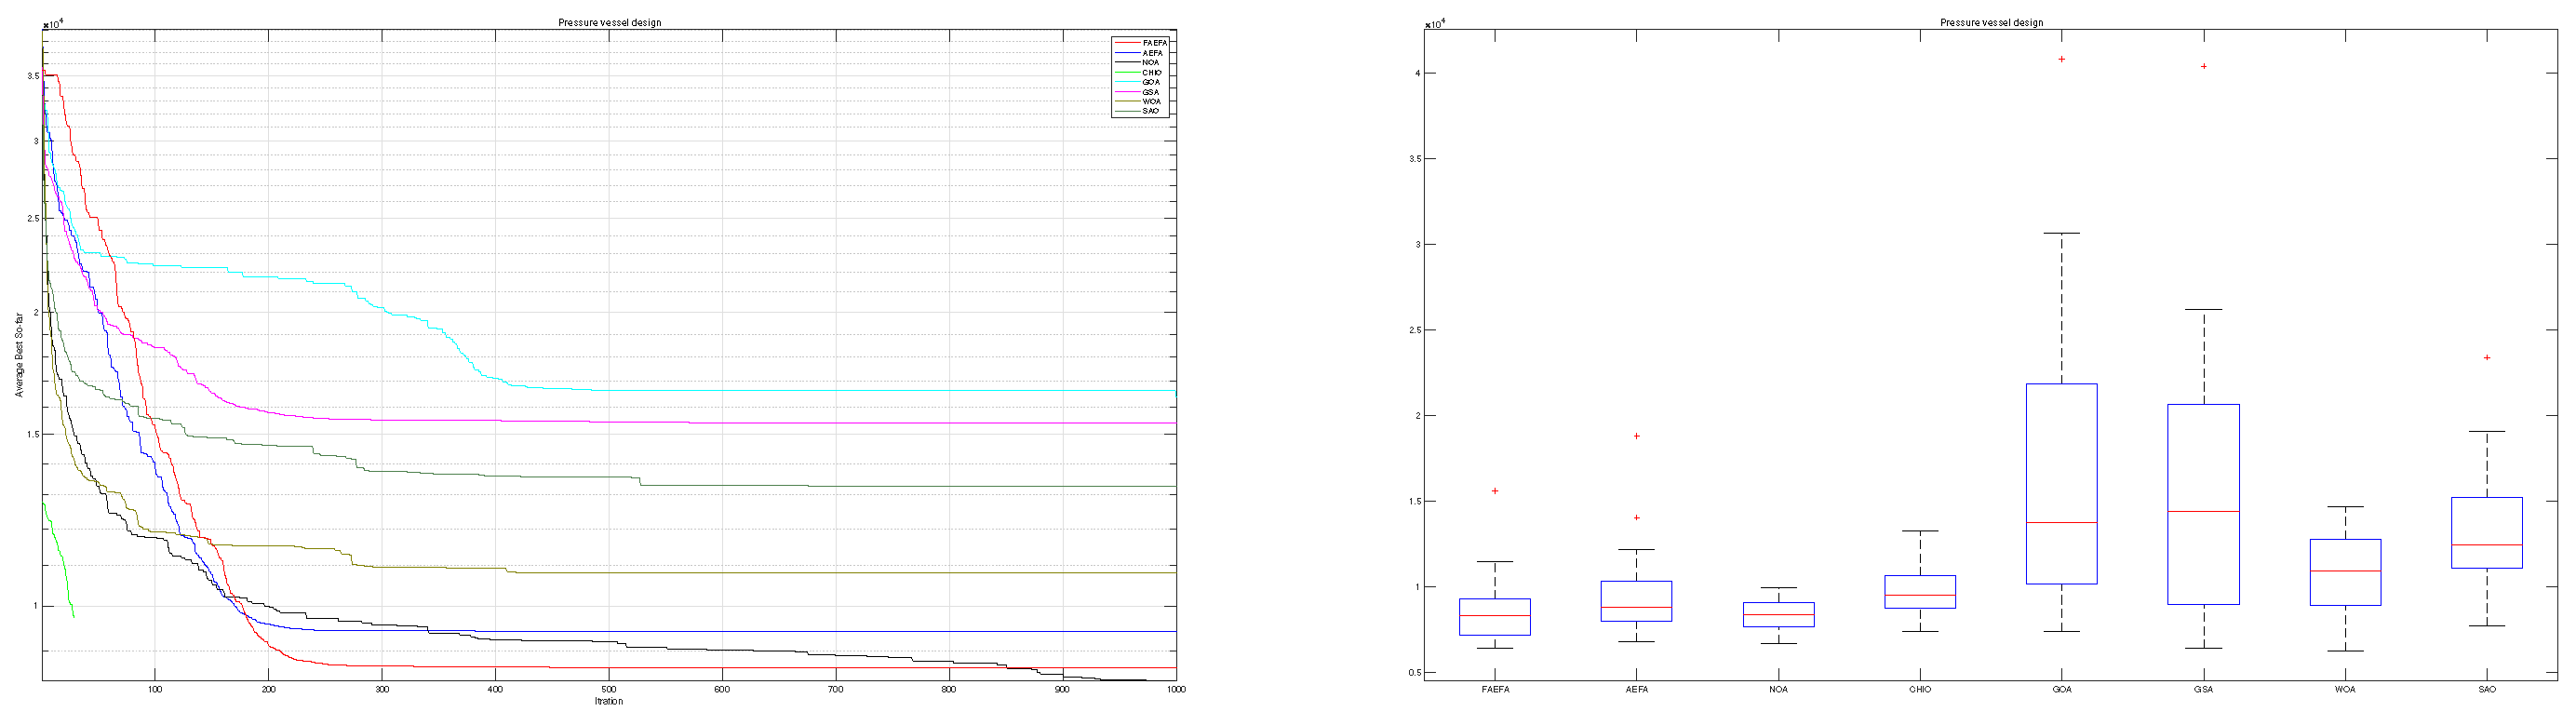Click the right boxplot title 'Pressure vessel design'
The image size is (2576, 725).
[1991, 22]
